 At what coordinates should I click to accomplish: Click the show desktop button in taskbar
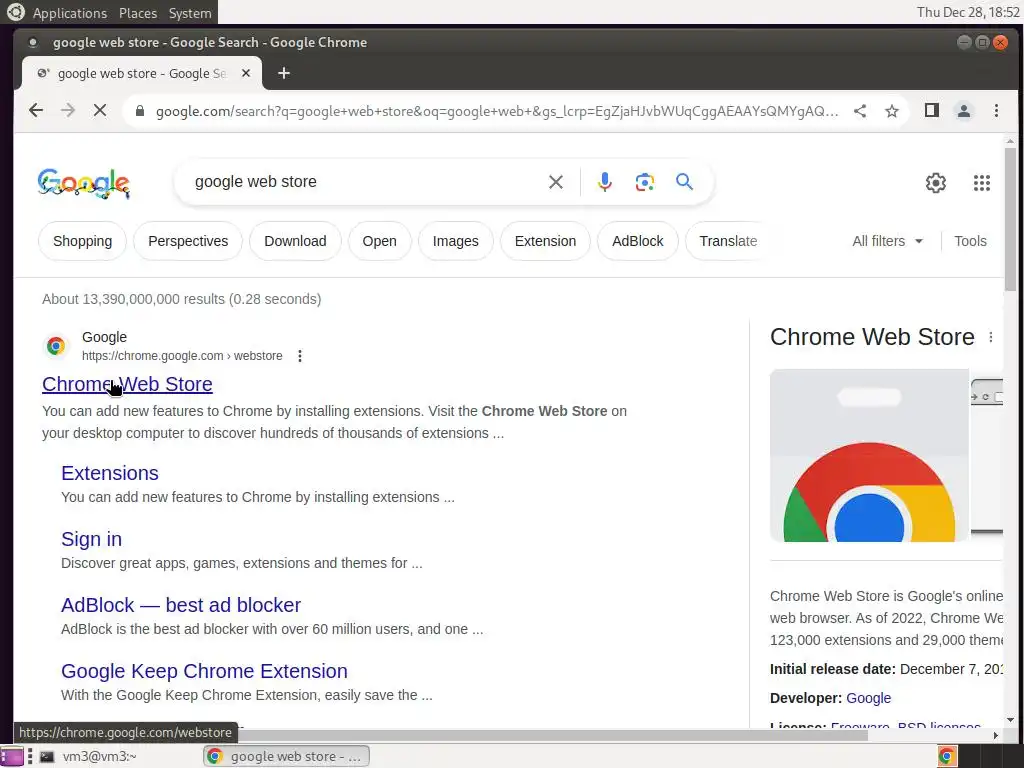point(11,756)
